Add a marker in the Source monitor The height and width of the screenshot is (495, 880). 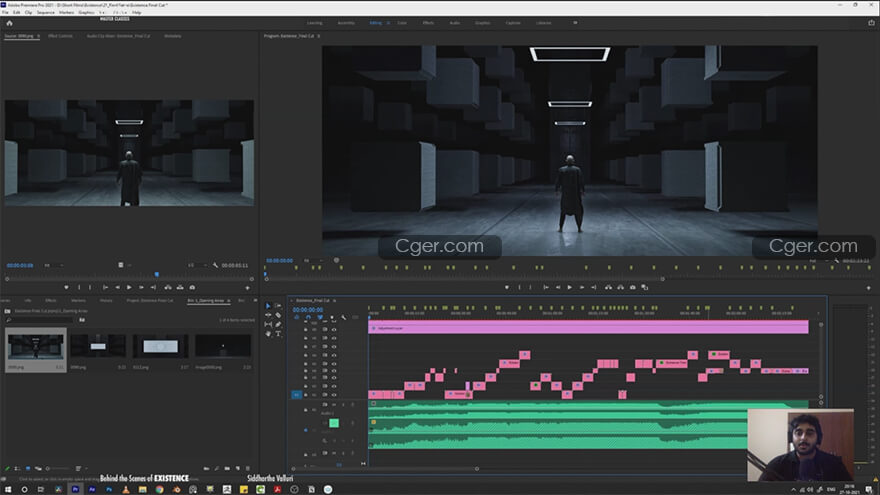point(66,287)
